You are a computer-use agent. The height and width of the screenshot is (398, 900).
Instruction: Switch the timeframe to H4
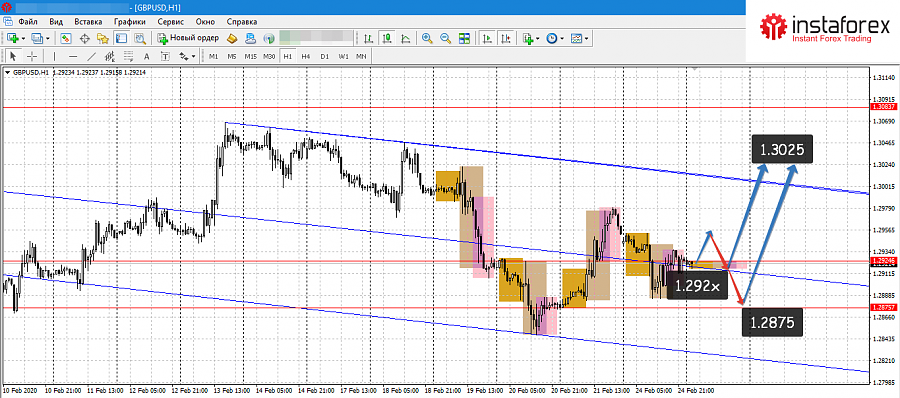point(306,56)
